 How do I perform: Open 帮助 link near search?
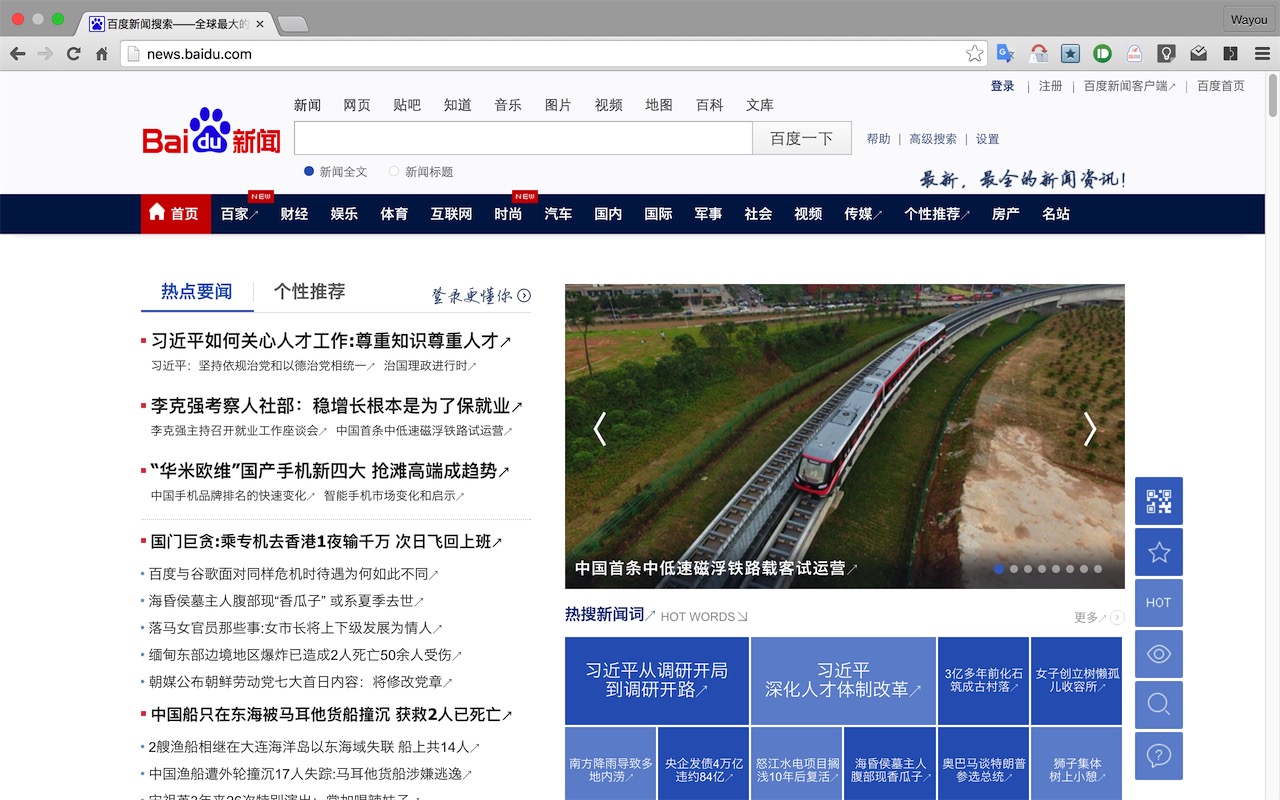878,139
